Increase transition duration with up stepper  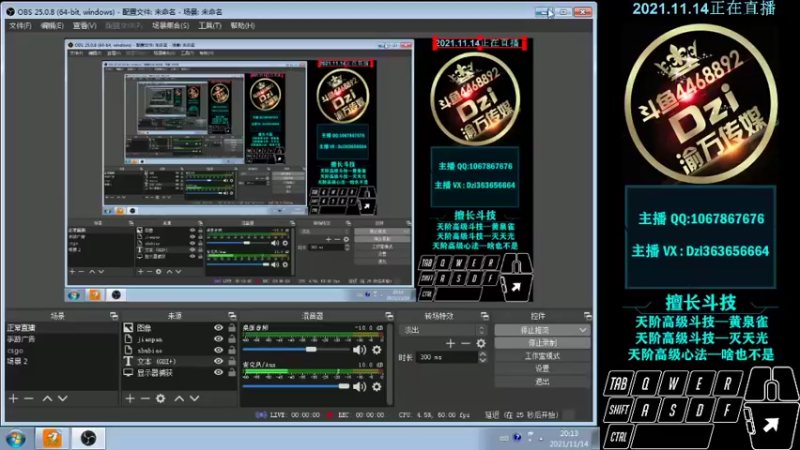pos(483,355)
